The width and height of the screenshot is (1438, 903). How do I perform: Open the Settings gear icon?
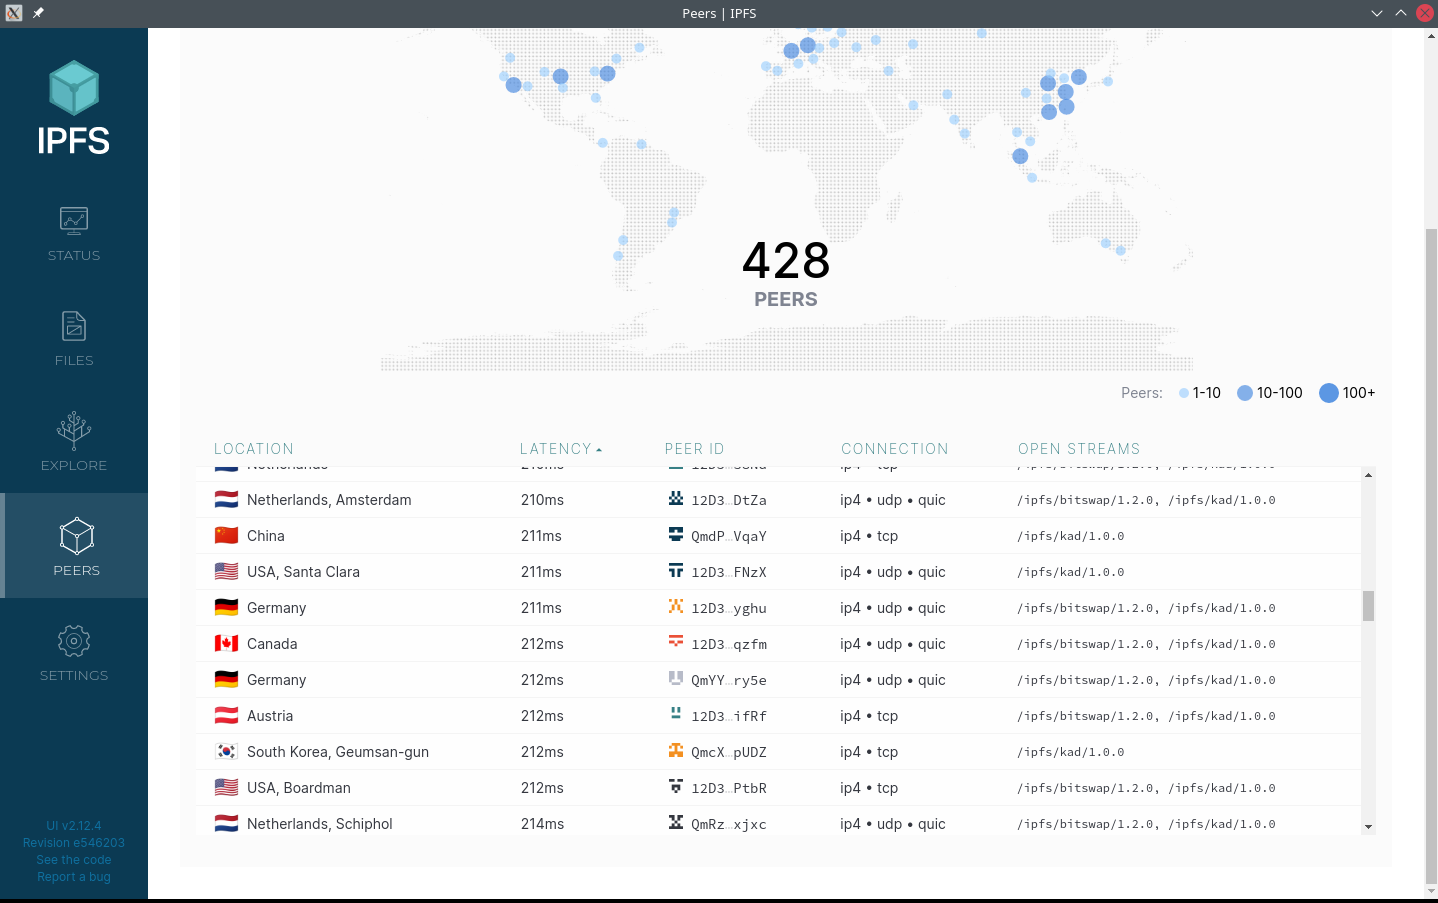74,641
